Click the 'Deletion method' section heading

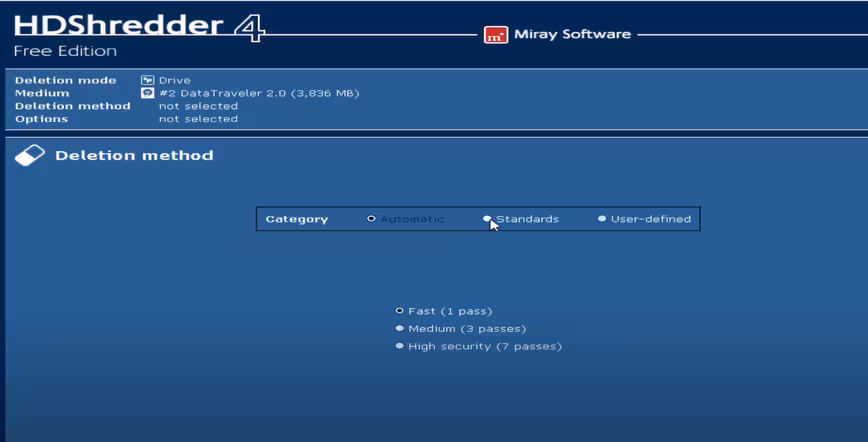point(134,155)
